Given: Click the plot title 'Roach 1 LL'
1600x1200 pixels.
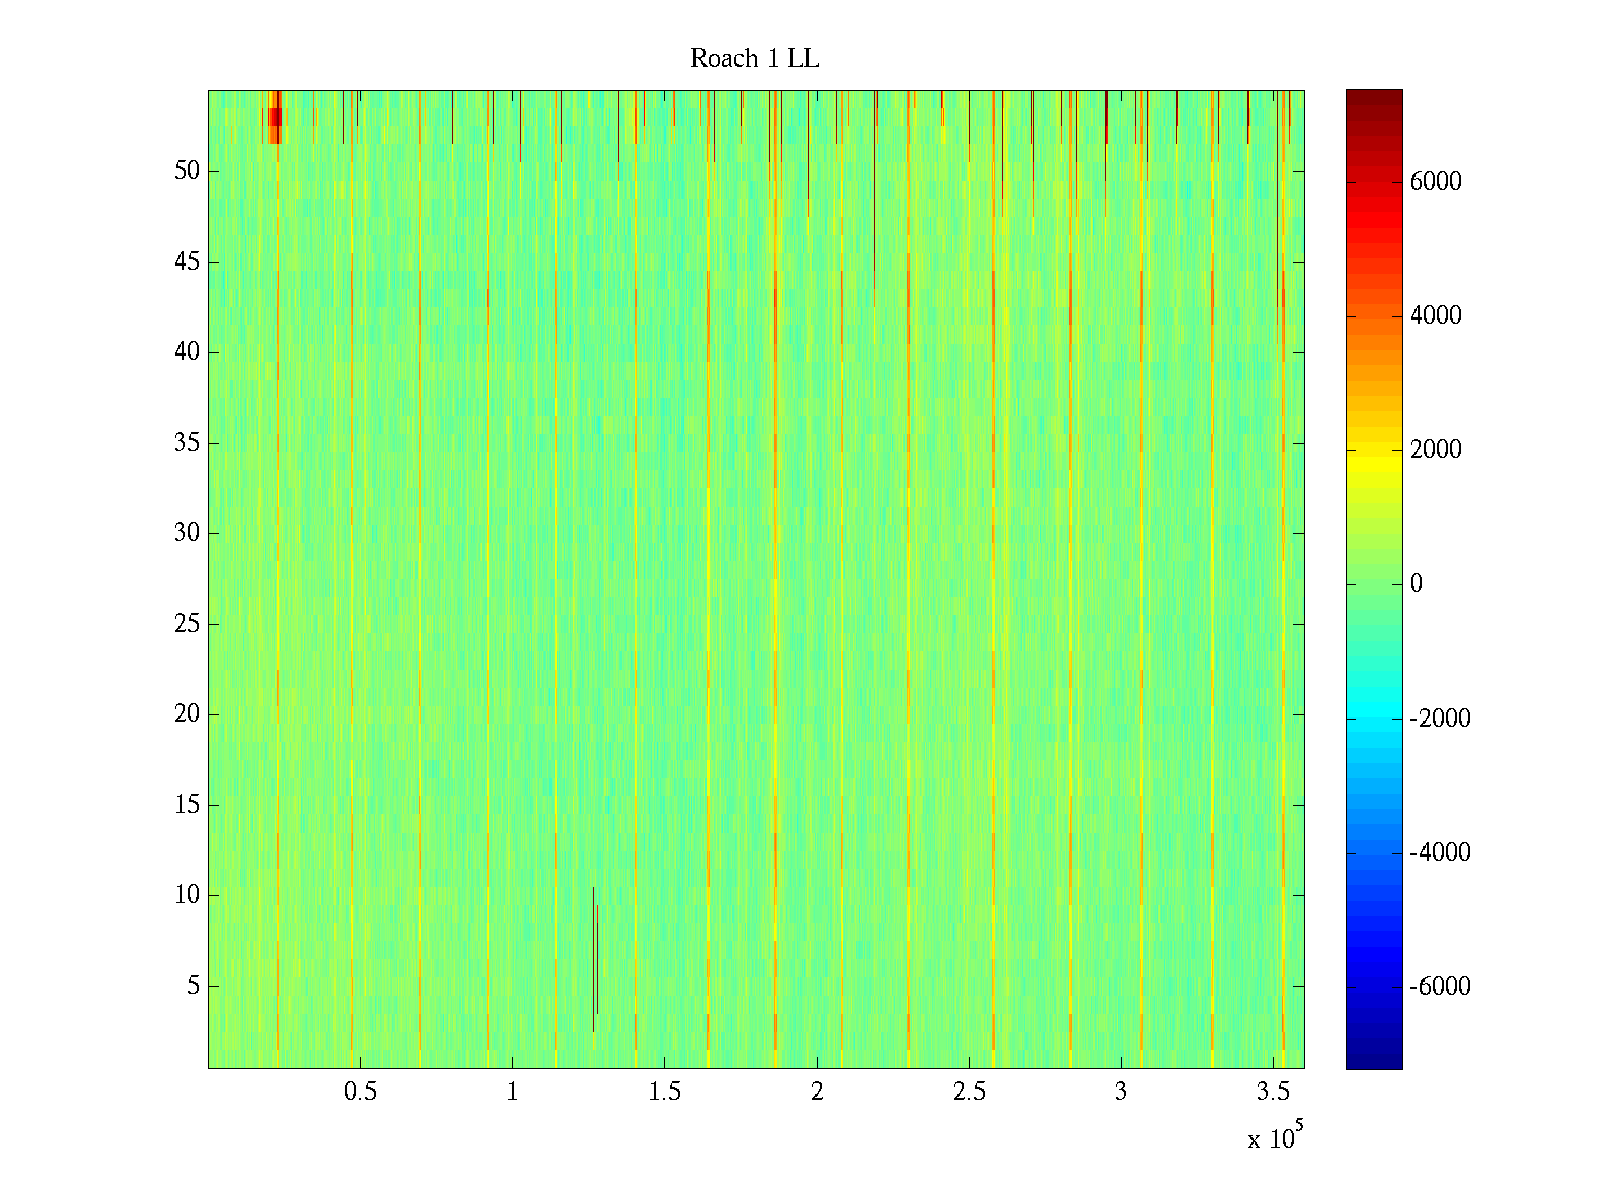Looking at the screenshot, I should pos(754,59).
